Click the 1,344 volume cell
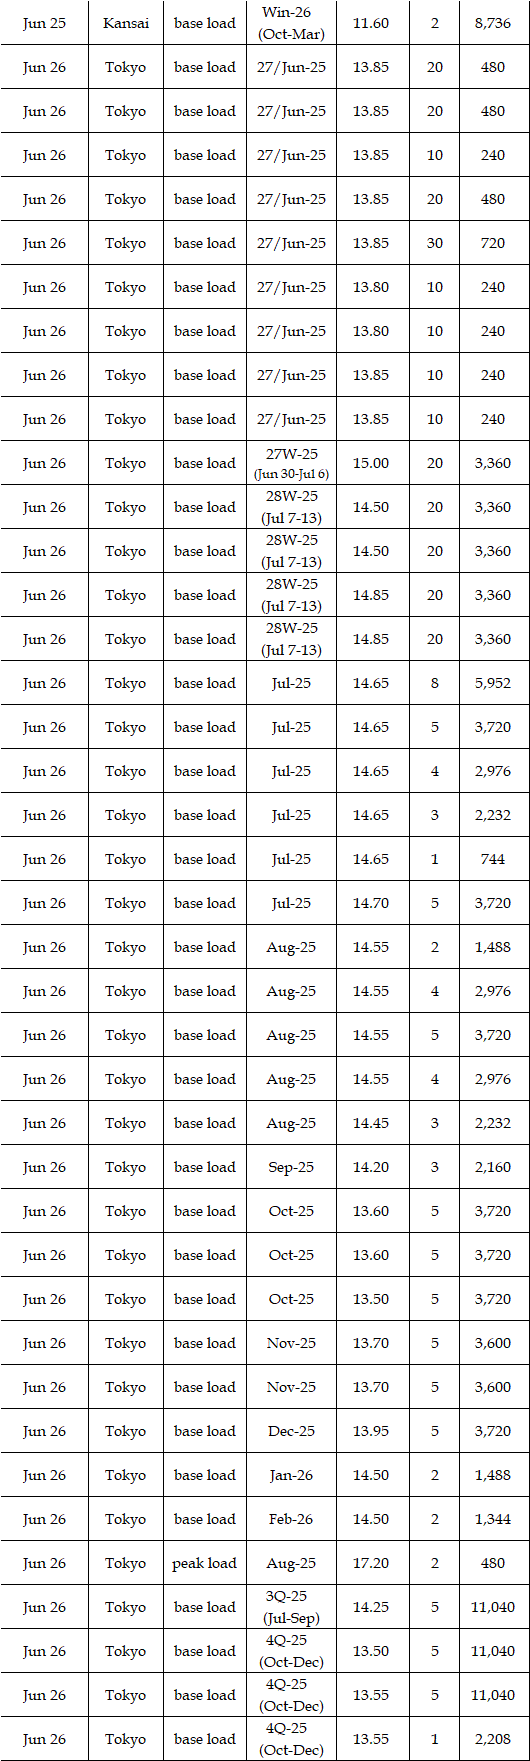The height and width of the screenshot is (1761, 530). click(493, 1519)
